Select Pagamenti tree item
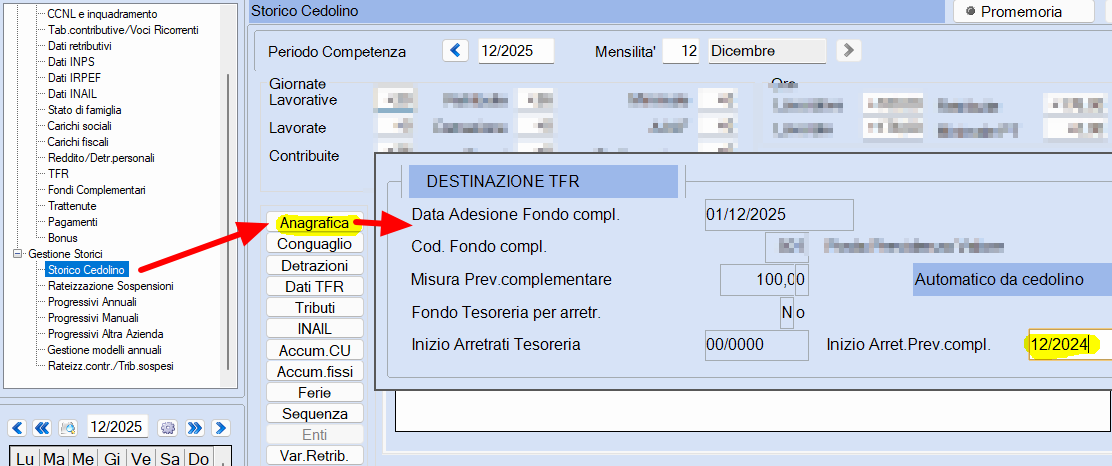This screenshot has width=1112, height=466. (72, 222)
